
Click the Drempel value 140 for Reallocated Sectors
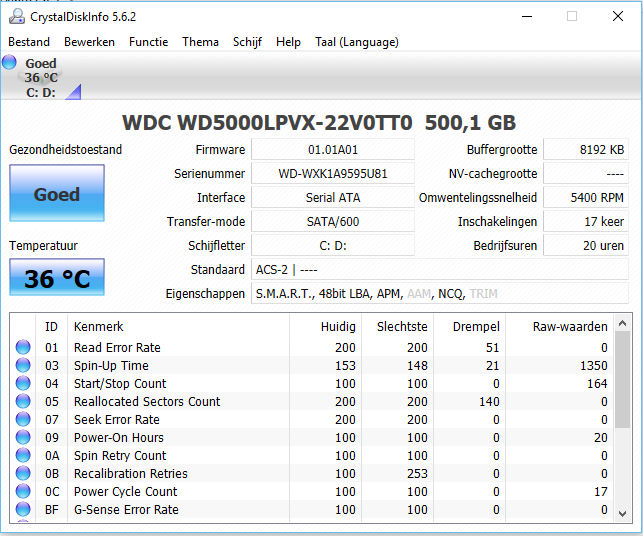[489, 401]
